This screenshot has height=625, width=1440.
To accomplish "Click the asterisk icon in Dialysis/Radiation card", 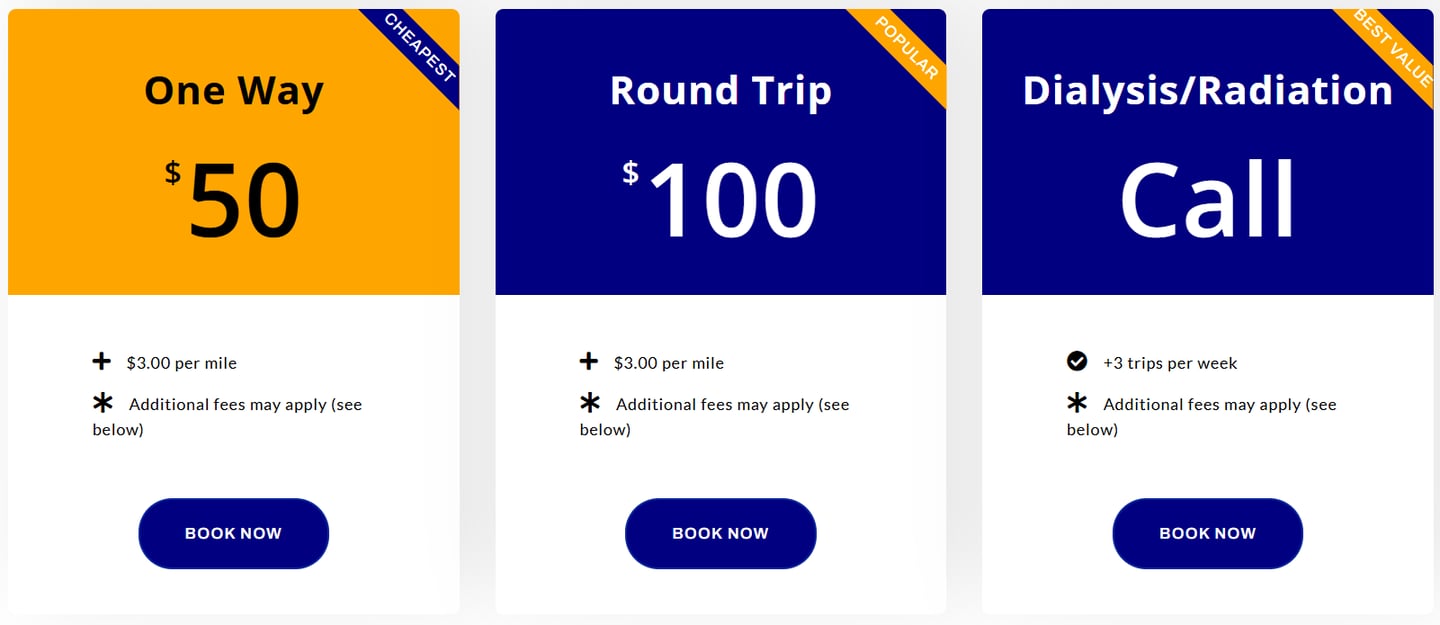I will [x=1077, y=403].
